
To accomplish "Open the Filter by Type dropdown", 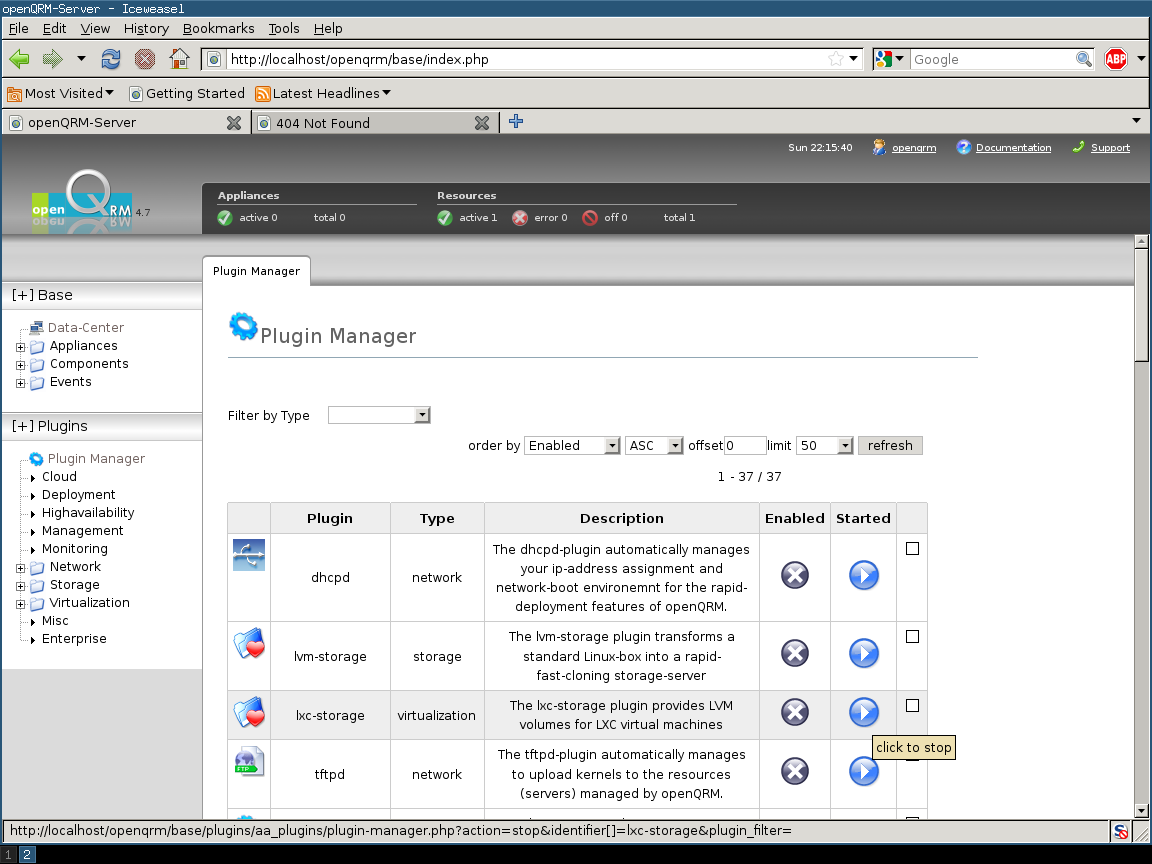I will click(x=379, y=415).
